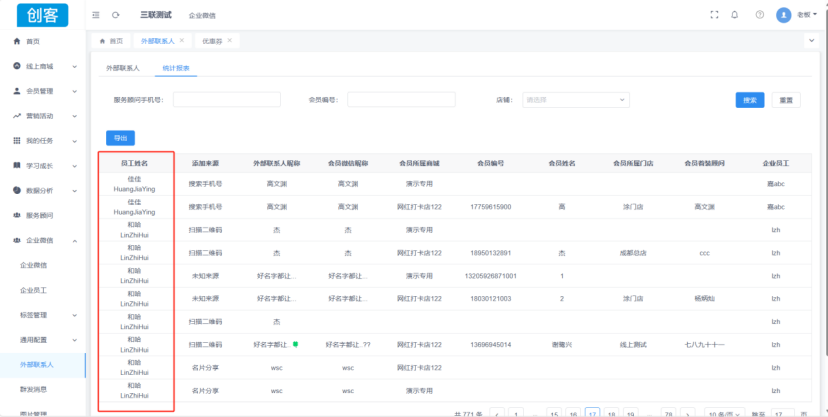Viewport: 828px width, 417px height.
Task: Close the 优惠券 tab
Action: pyautogui.click(x=229, y=41)
